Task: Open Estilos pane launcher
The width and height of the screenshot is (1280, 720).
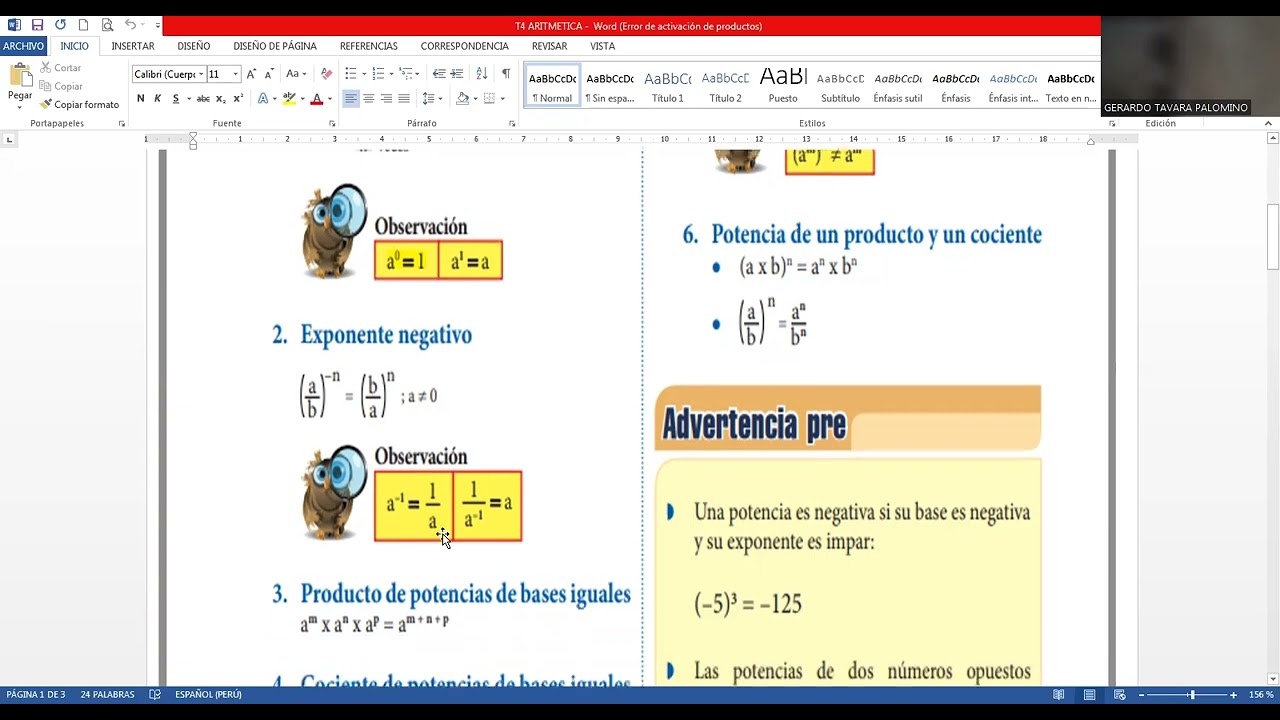Action: tap(1112, 124)
